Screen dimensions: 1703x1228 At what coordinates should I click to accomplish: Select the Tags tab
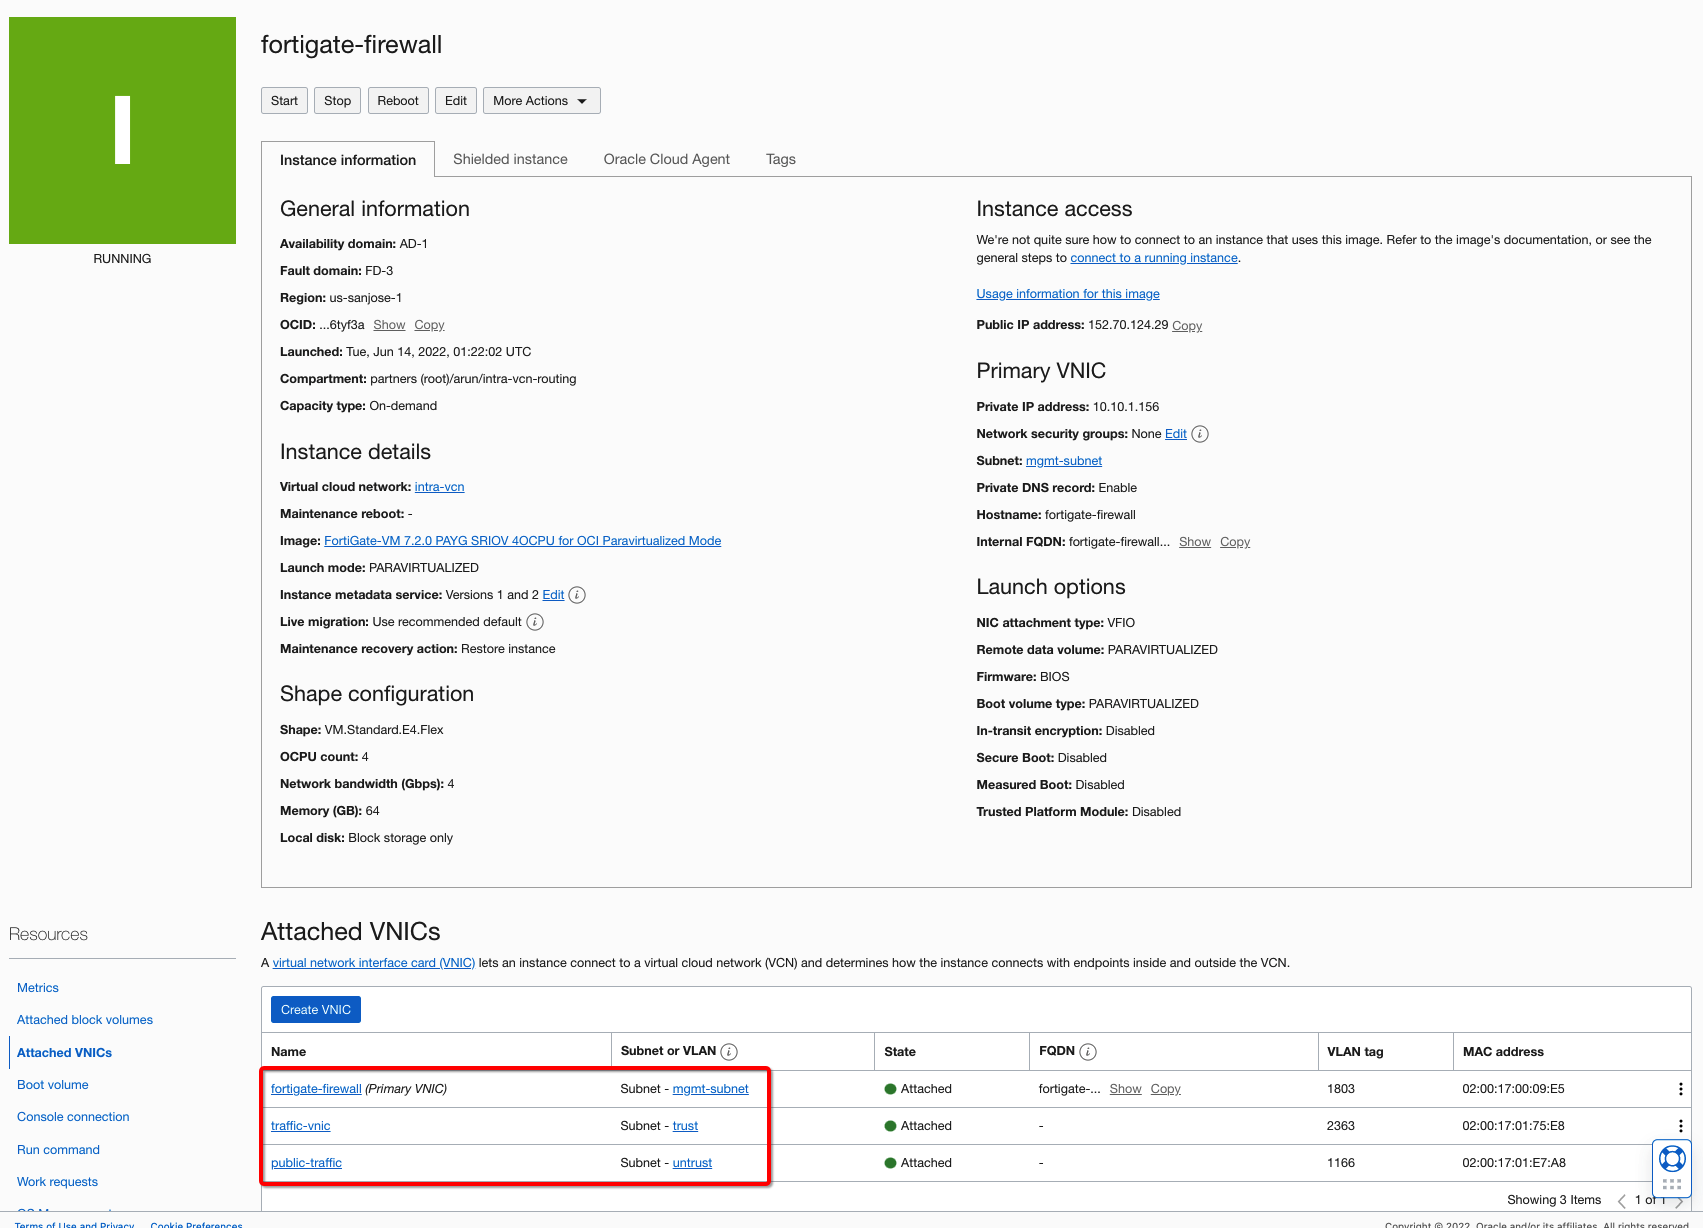coord(780,159)
